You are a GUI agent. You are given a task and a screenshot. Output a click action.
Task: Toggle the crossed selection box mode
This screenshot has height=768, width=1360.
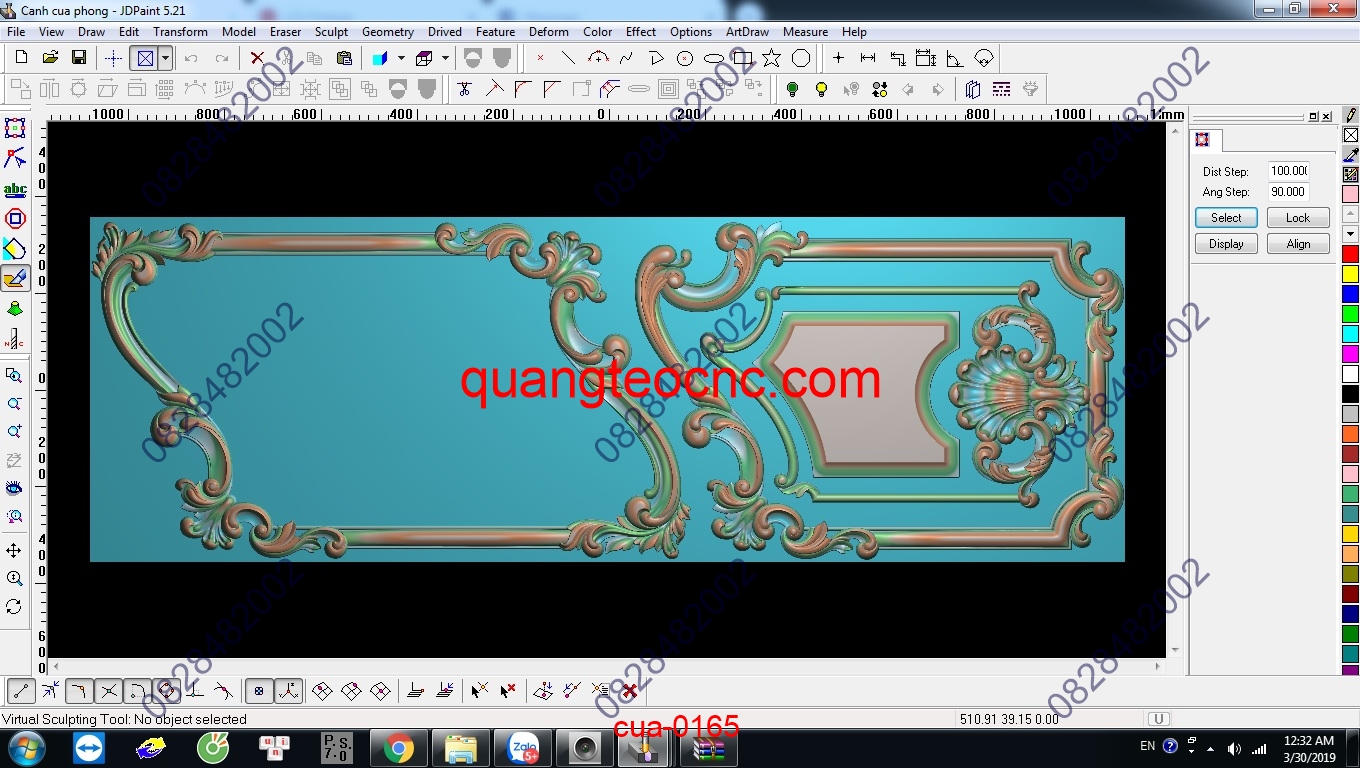pos(147,57)
